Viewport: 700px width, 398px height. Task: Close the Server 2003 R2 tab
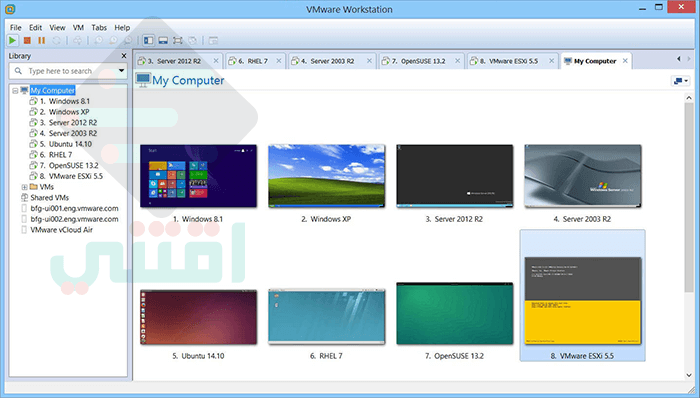click(x=369, y=61)
